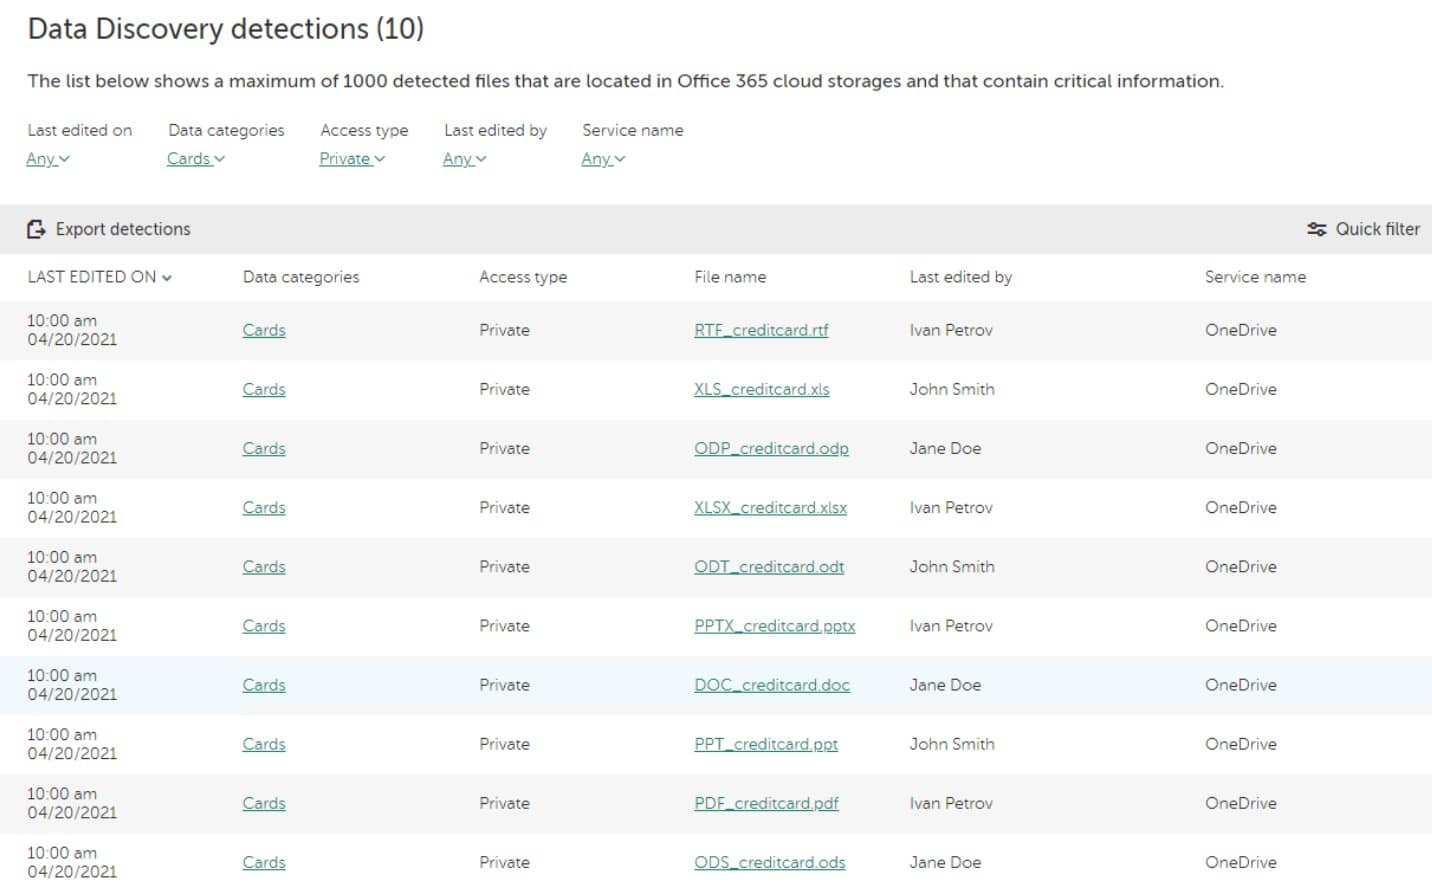Image resolution: width=1432 pixels, height=882 pixels.
Task: Click Cards link in the ODT_creditcard.odt row
Action: (263, 566)
